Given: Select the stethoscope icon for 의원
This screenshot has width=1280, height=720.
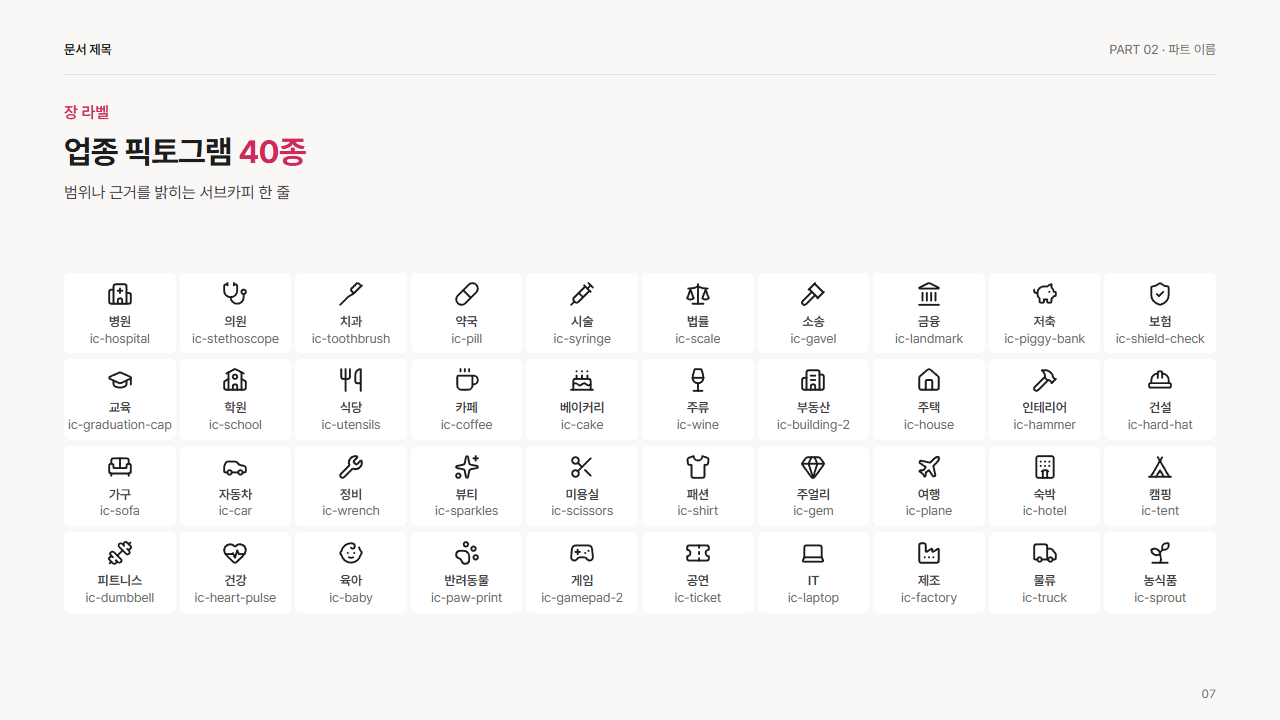Looking at the screenshot, I should 235,294.
